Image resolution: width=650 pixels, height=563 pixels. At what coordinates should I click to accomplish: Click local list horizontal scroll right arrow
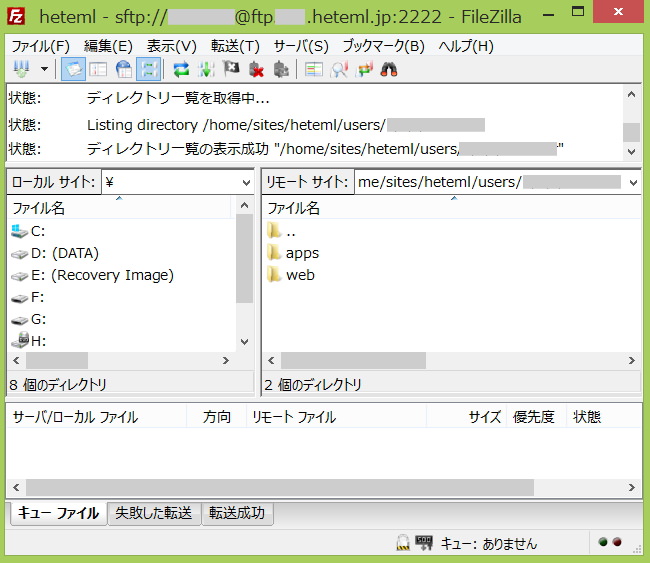[x=226, y=360]
